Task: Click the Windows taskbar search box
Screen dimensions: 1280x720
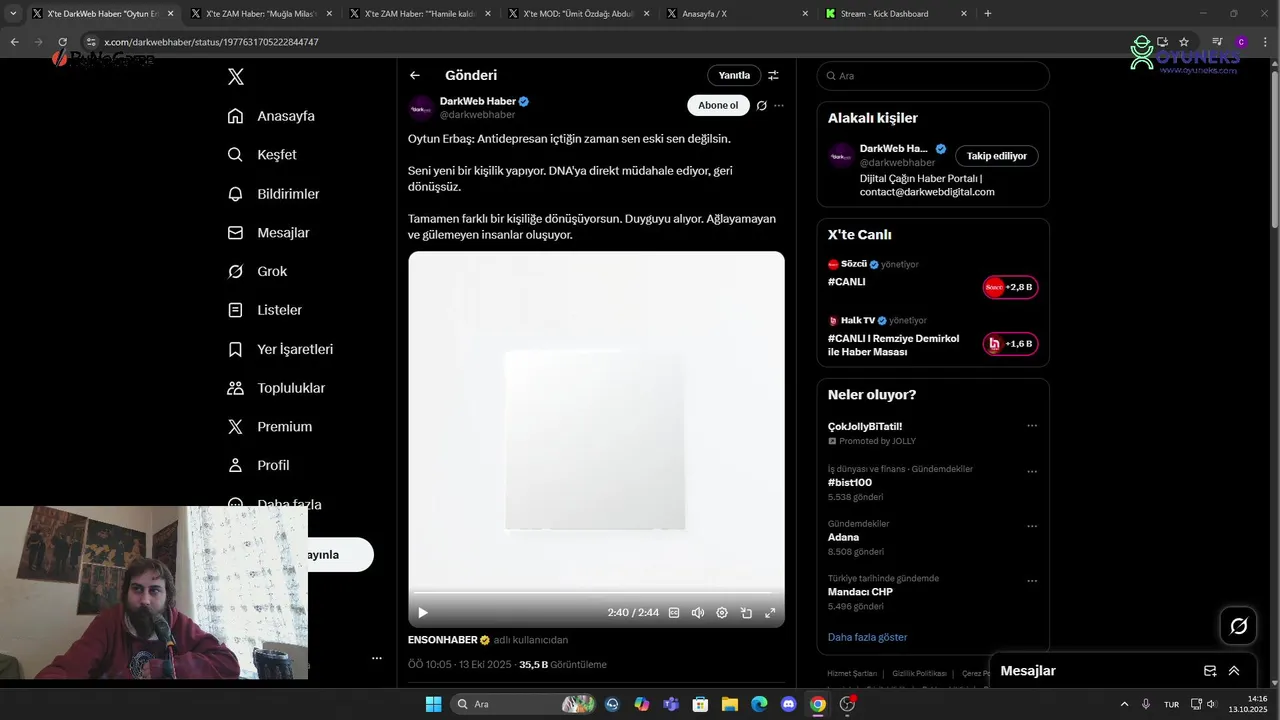Action: pyautogui.click(x=523, y=704)
